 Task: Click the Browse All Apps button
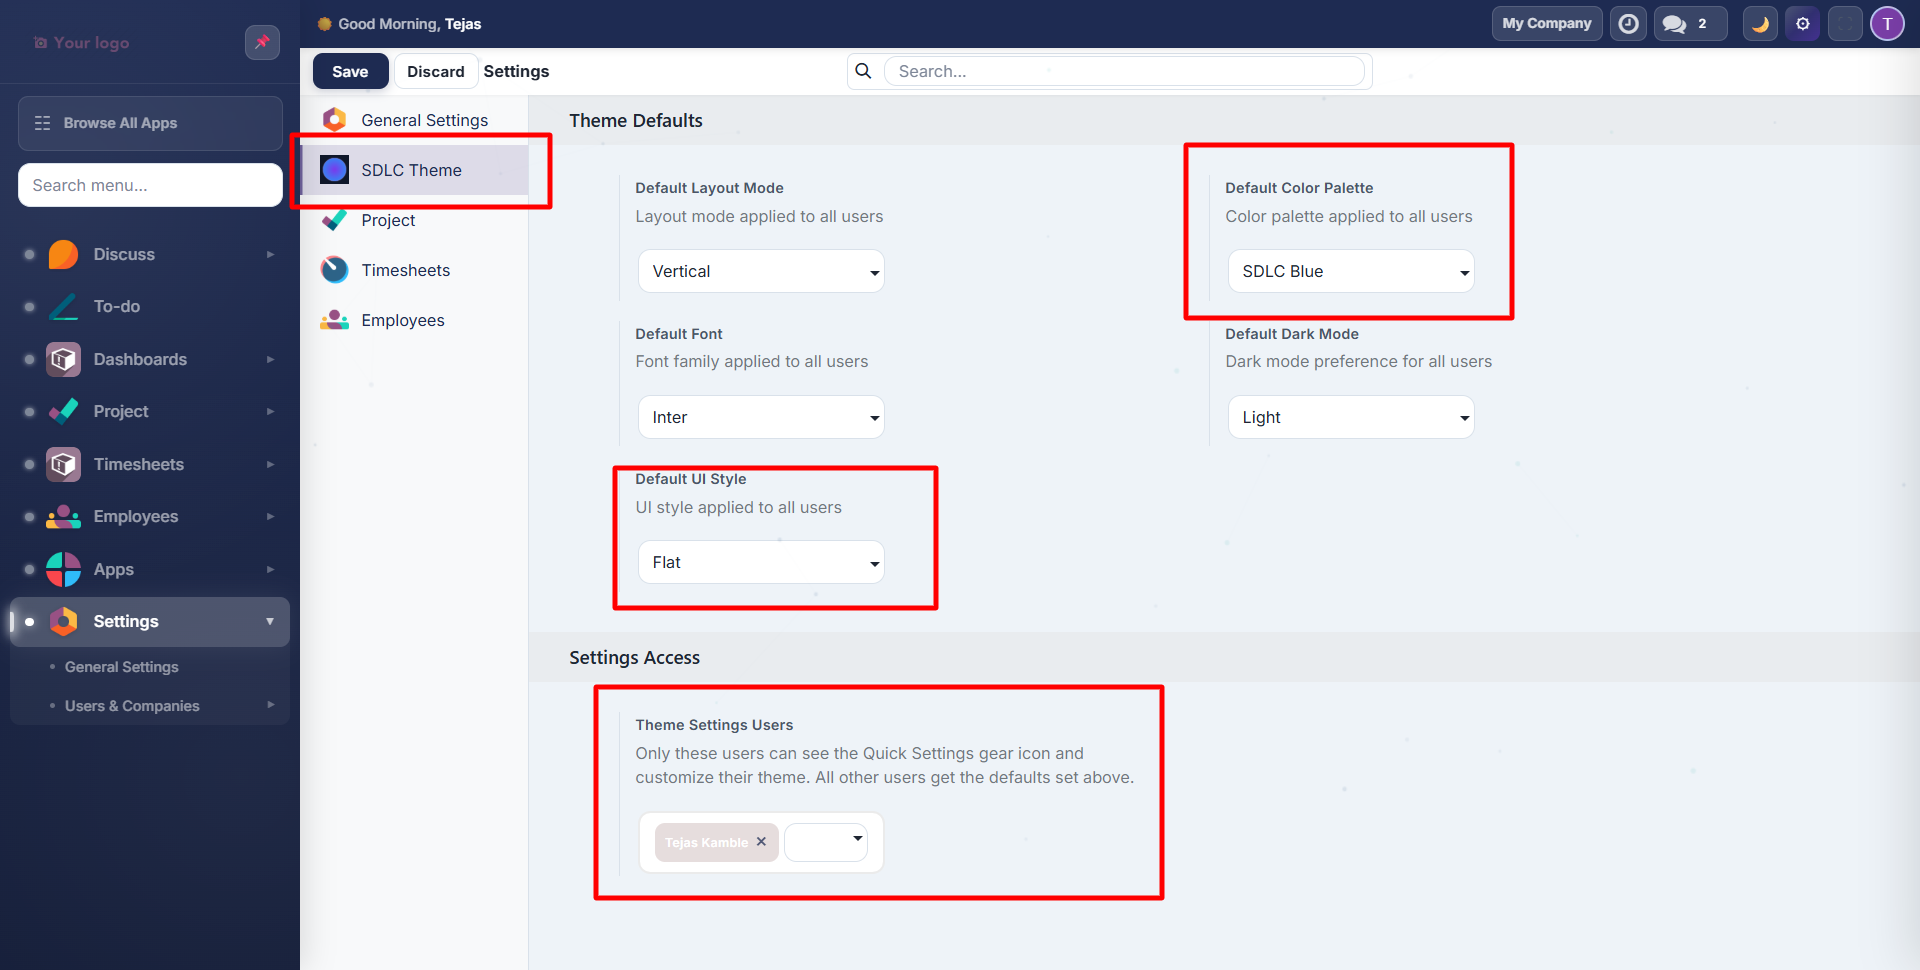149,123
